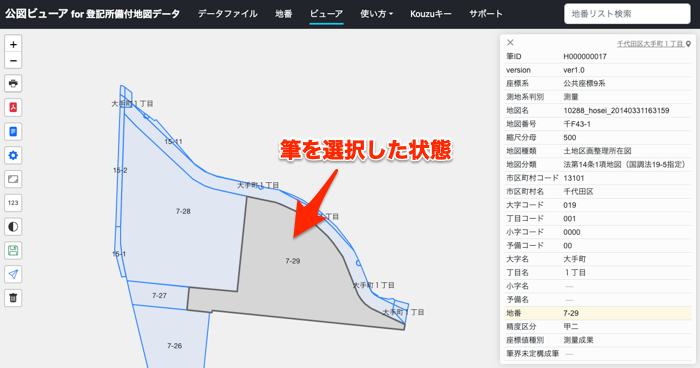Screen dimensions: 700x368
Task: Select the ビューア tab
Action: click(x=326, y=14)
